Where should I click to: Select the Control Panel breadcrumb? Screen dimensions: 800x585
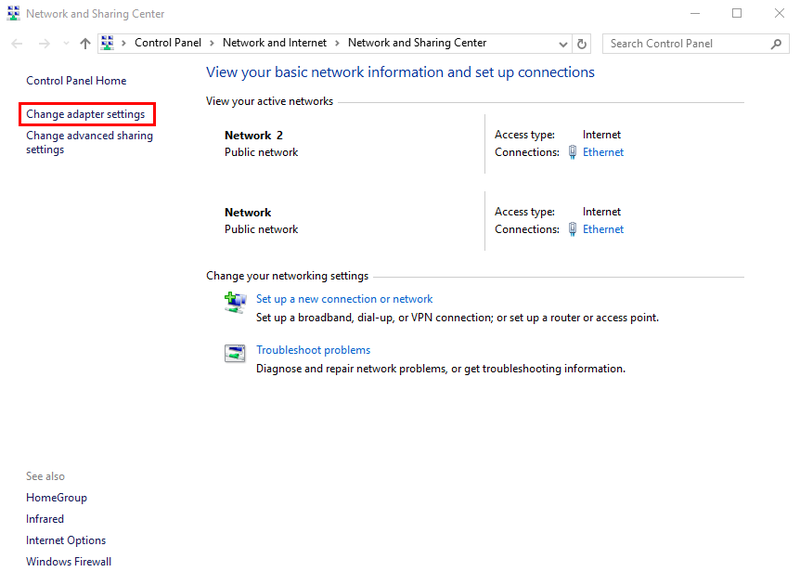(x=168, y=43)
